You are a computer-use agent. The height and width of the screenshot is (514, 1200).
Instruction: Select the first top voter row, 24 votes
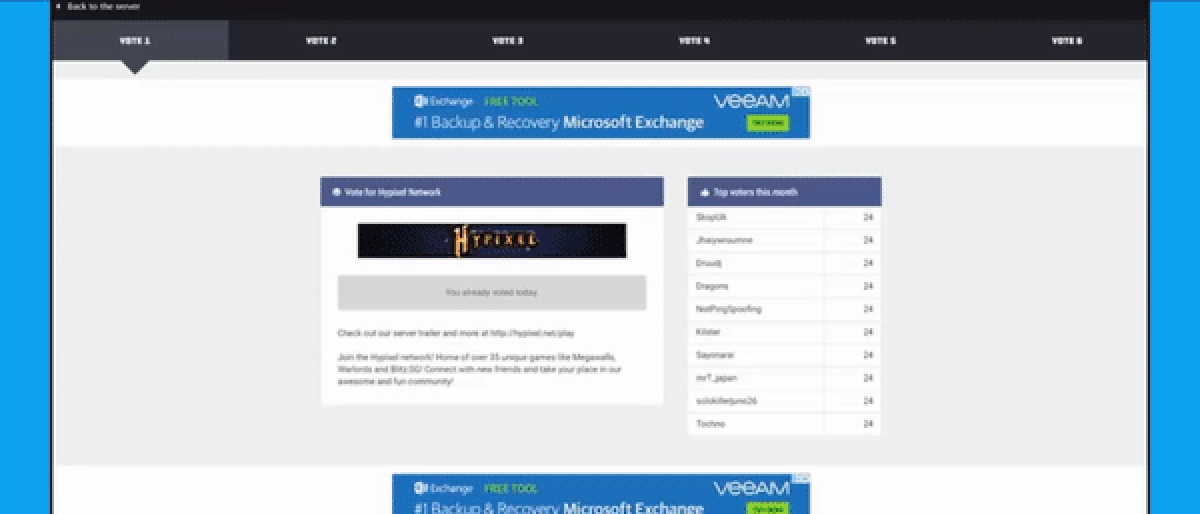784,217
